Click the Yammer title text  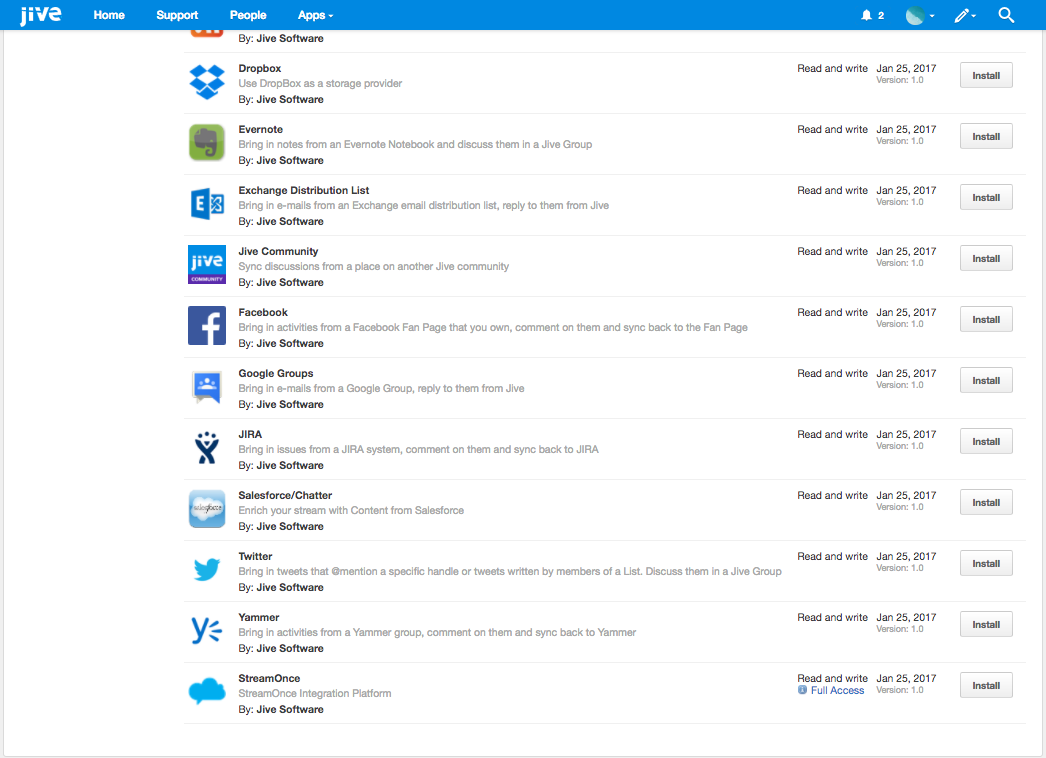(259, 617)
